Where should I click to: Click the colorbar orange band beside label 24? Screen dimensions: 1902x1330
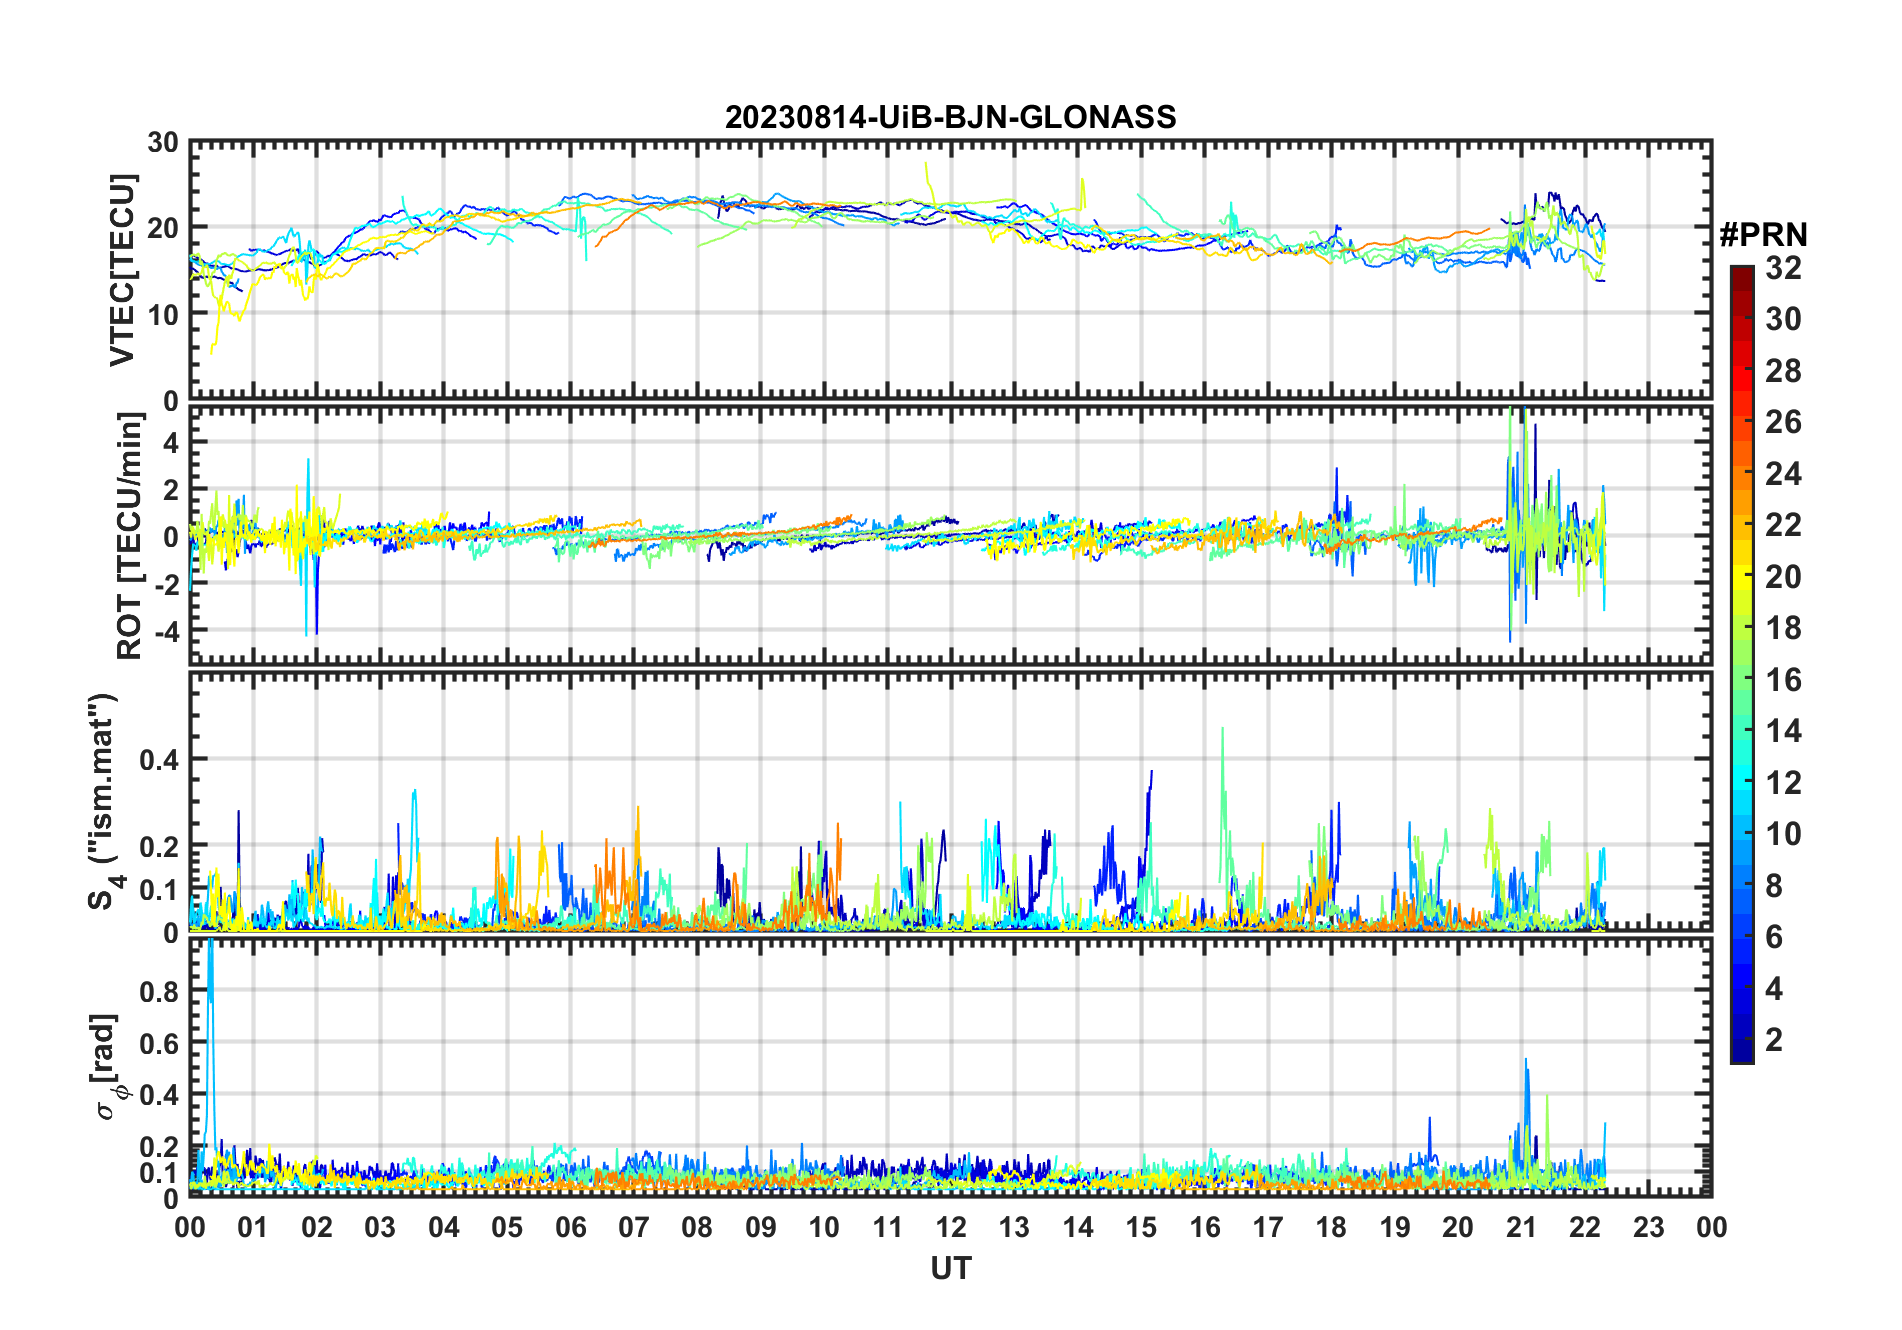(1741, 474)
